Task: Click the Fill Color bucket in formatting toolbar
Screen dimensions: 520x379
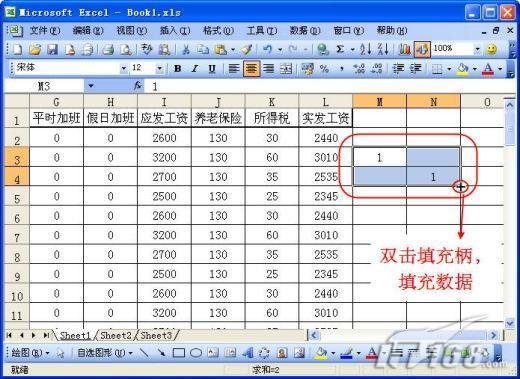Action: pos(463,69)
